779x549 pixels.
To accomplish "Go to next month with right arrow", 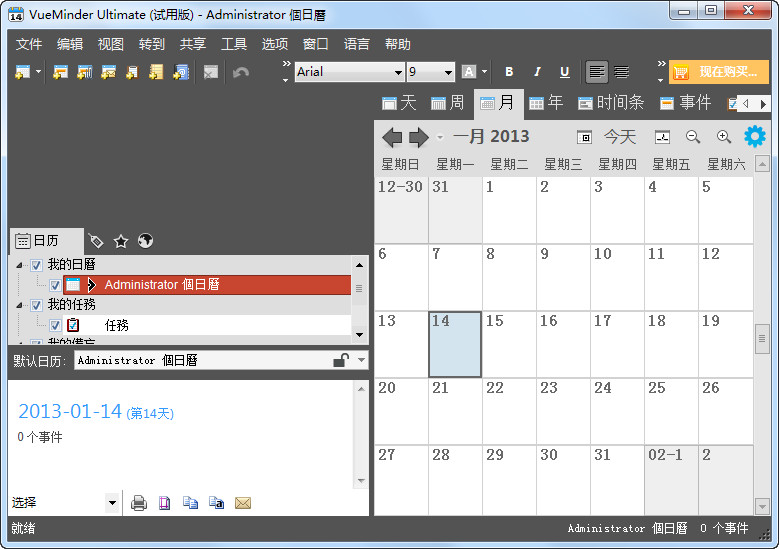I will point(418,138).
